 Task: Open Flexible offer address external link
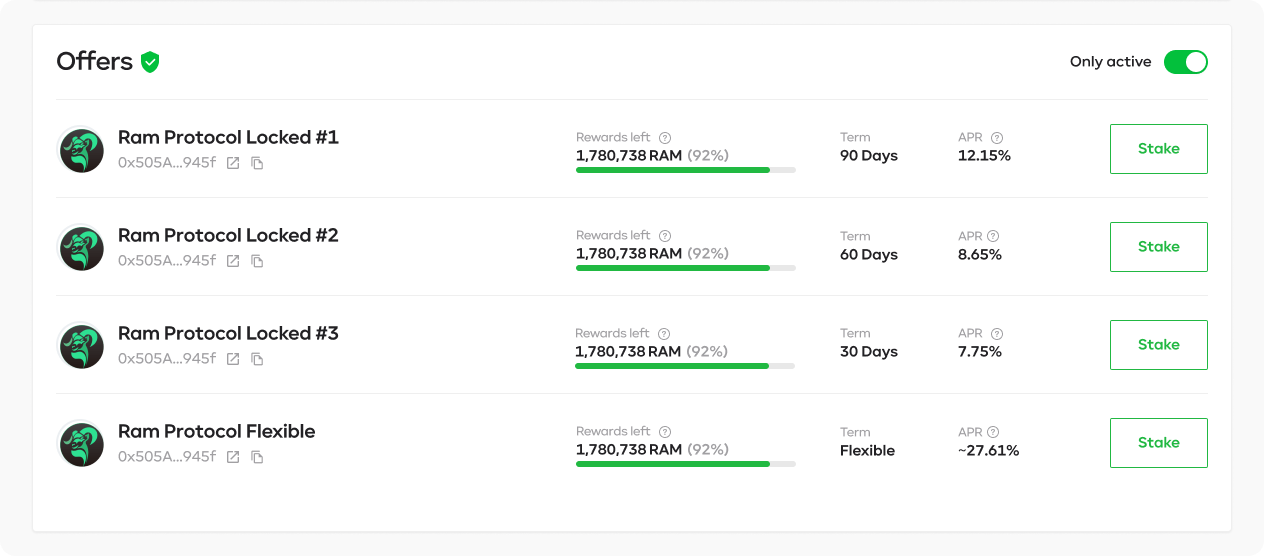point(233,457)
